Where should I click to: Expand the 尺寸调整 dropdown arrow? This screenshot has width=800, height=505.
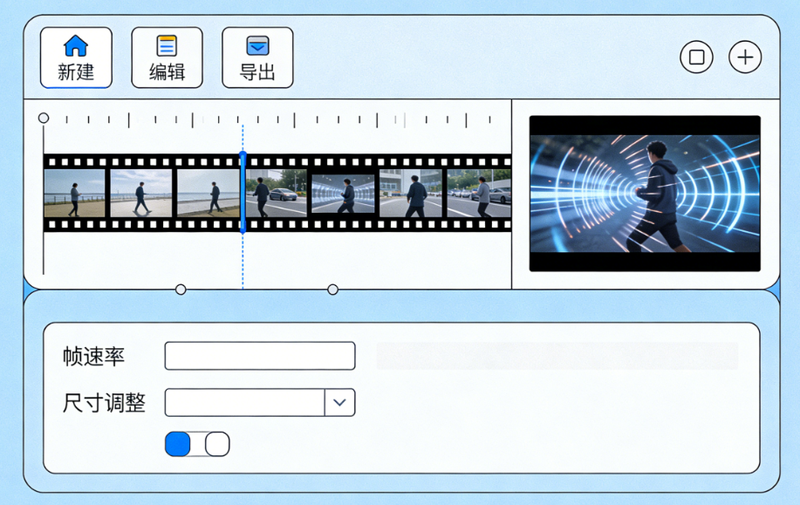(x=340, y=402)
